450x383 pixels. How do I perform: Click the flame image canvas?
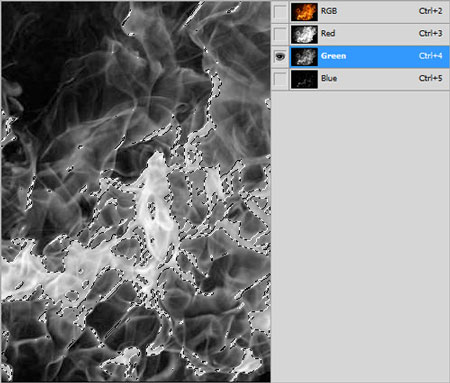[136, 192]
